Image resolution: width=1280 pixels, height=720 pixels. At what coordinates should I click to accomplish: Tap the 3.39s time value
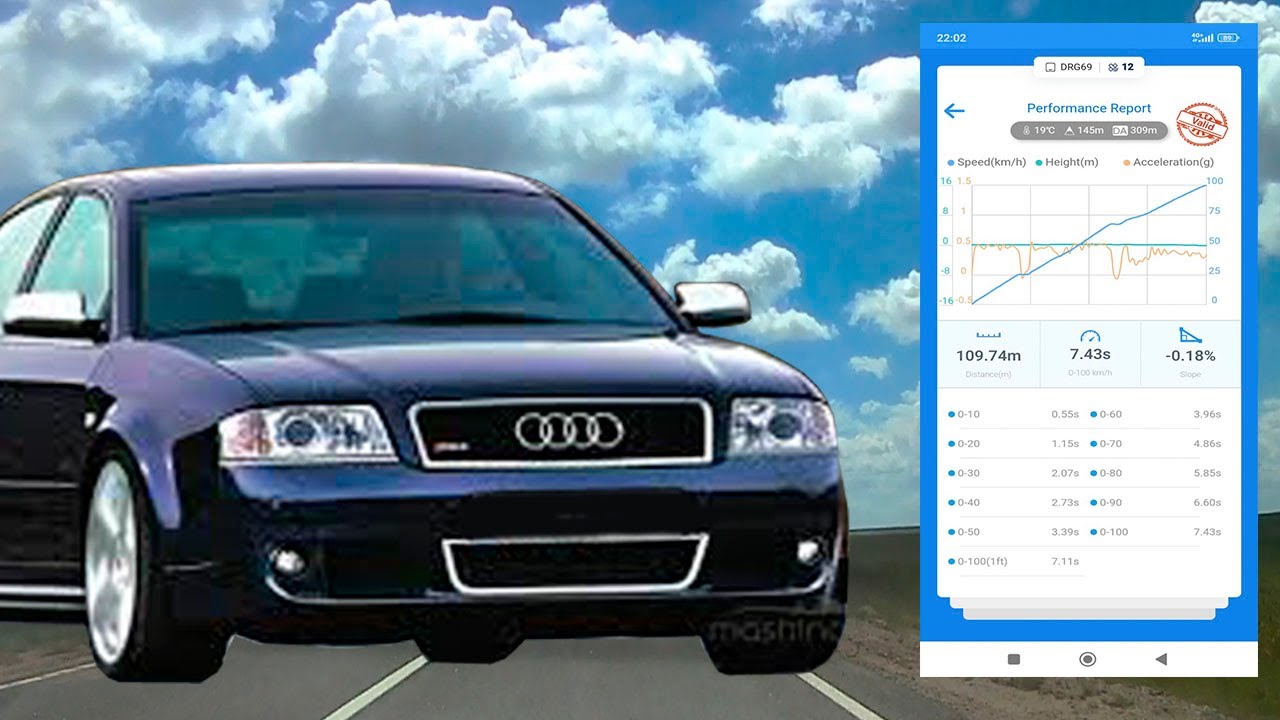pos(1065,532)
